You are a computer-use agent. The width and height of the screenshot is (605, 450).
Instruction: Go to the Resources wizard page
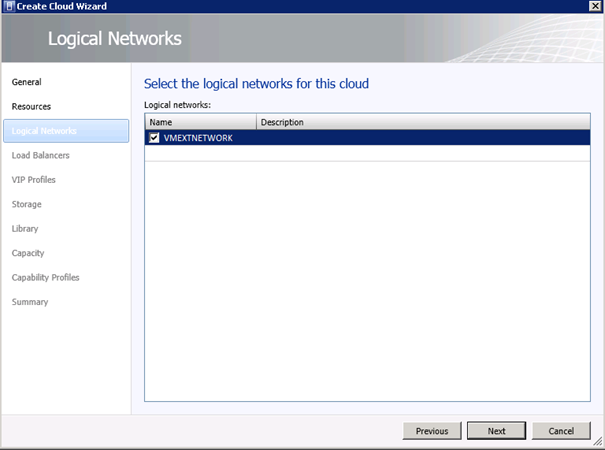tap(31, 107)
